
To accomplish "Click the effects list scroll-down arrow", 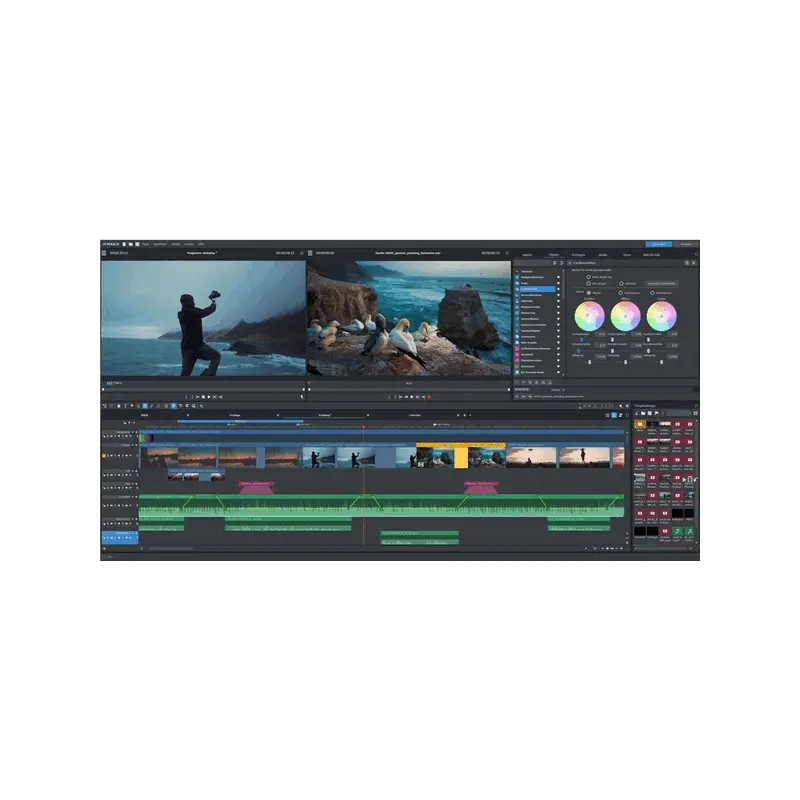I will point(563,374).
